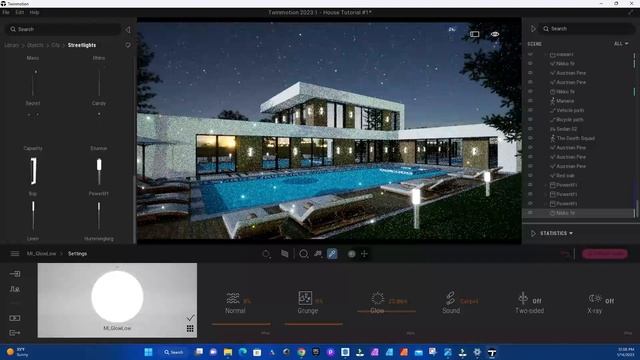Open the Edit menu
Screen dimensions: 640x360
(x=20, y=12)
